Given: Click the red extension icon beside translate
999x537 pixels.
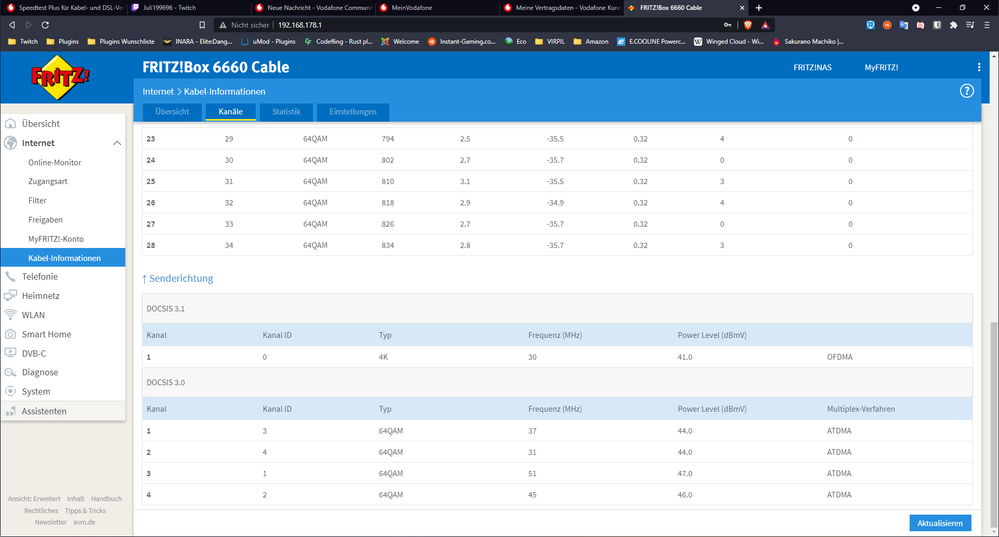Looking at the screenshot, I should pyautogui.click(x=920, y=25).
